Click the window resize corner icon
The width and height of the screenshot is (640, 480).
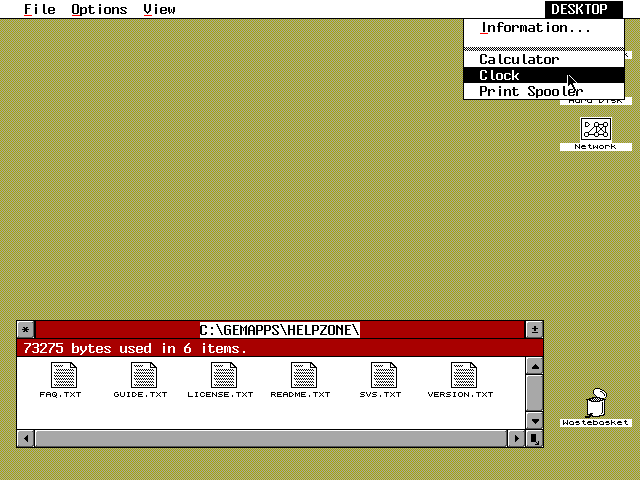point(535,439)
